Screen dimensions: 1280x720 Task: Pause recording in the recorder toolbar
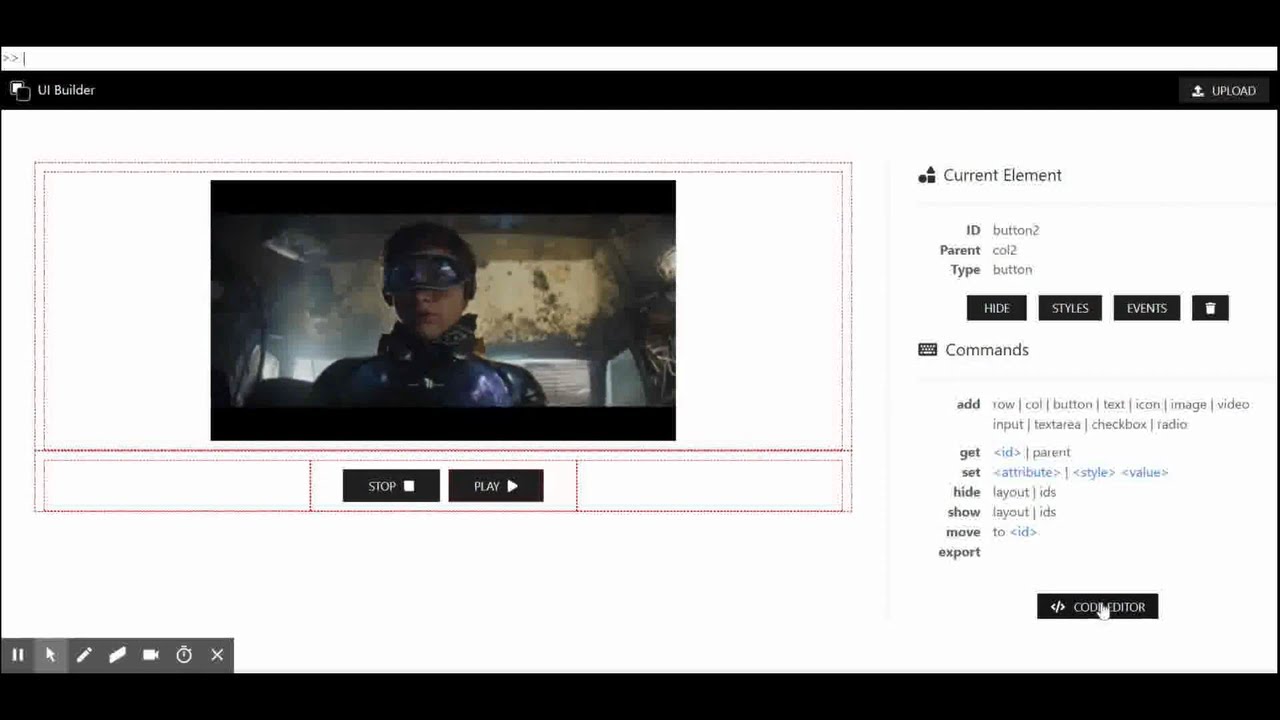17,655
